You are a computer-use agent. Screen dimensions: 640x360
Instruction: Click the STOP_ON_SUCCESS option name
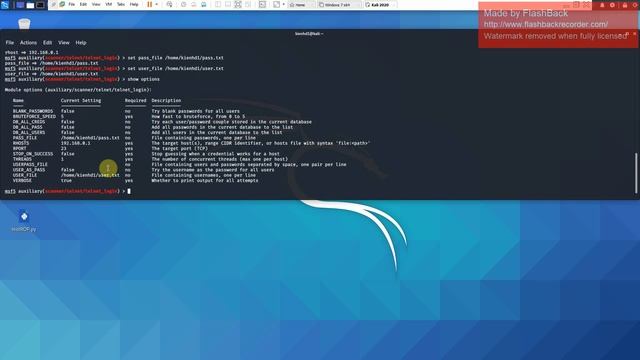(33, 153)
